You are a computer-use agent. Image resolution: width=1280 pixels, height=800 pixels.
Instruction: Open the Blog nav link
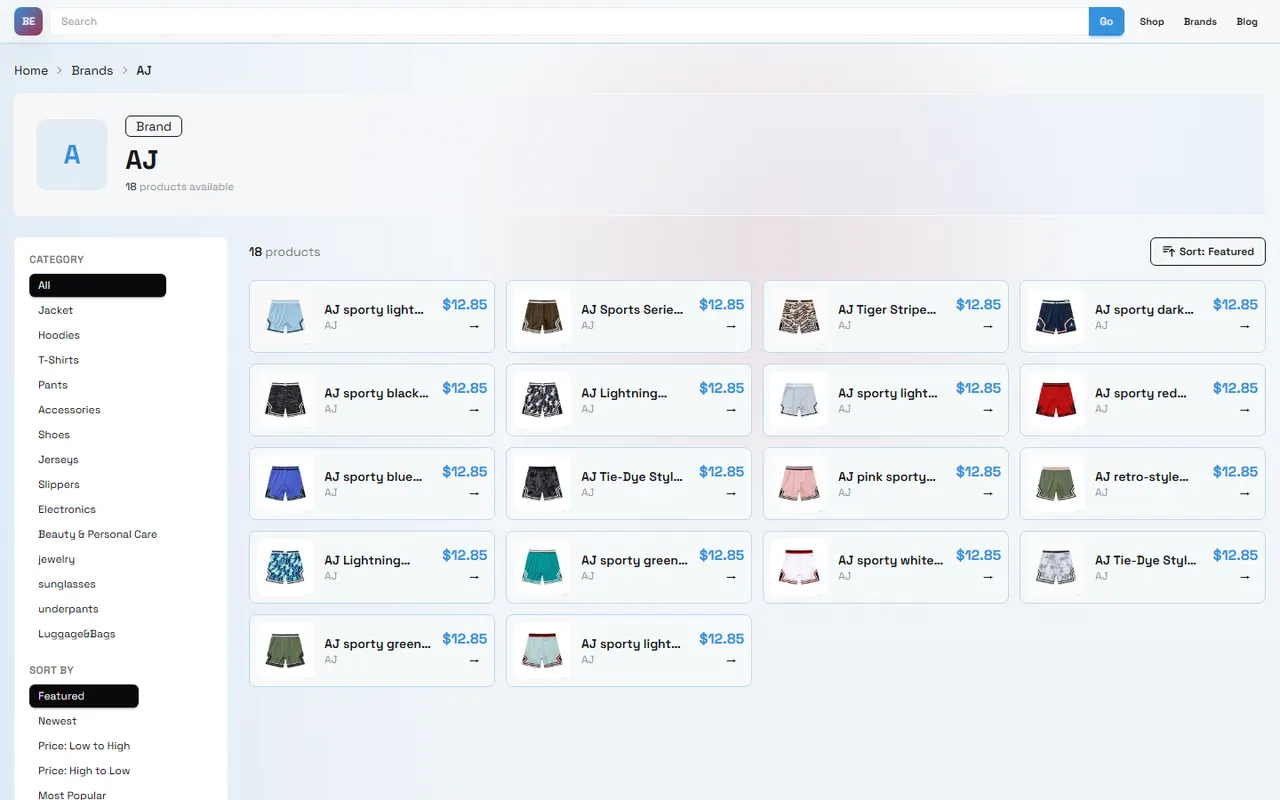click(x=1247, y=21)
